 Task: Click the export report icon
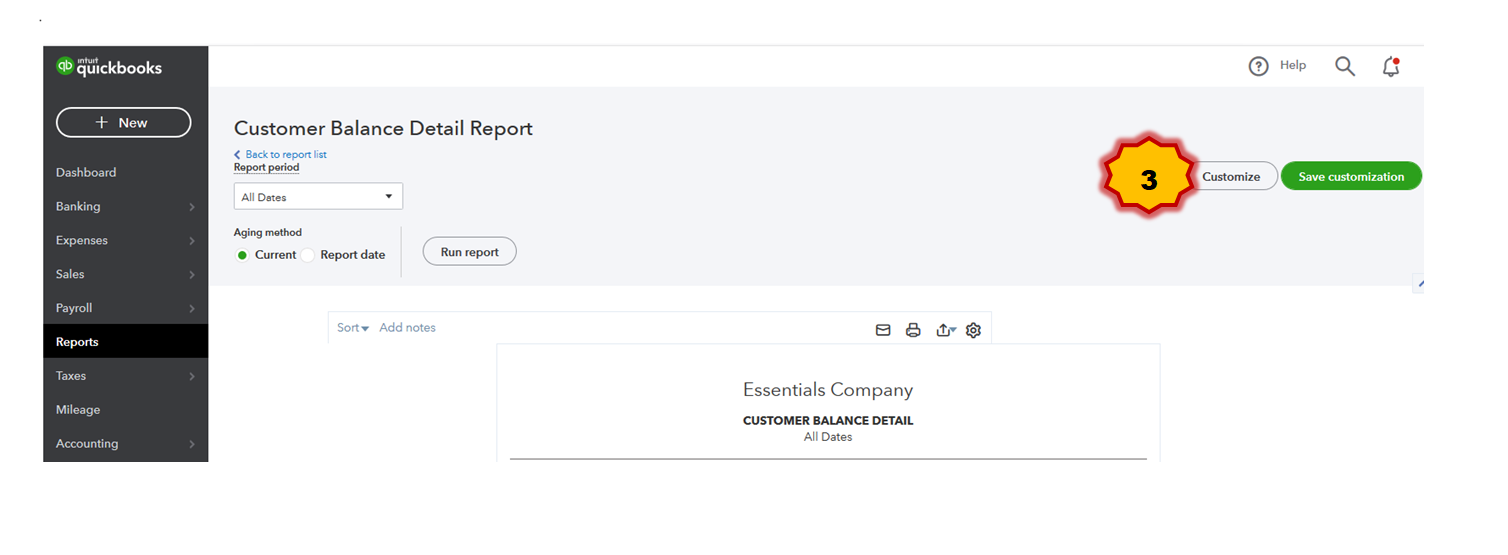(945, 330)
